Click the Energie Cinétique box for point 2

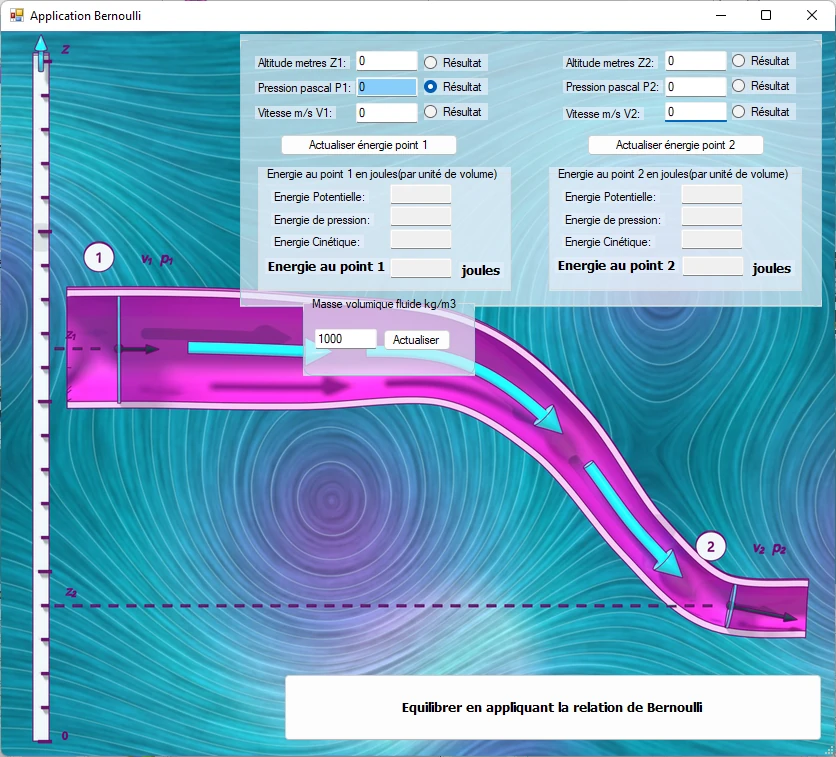(x=712, y=239)
